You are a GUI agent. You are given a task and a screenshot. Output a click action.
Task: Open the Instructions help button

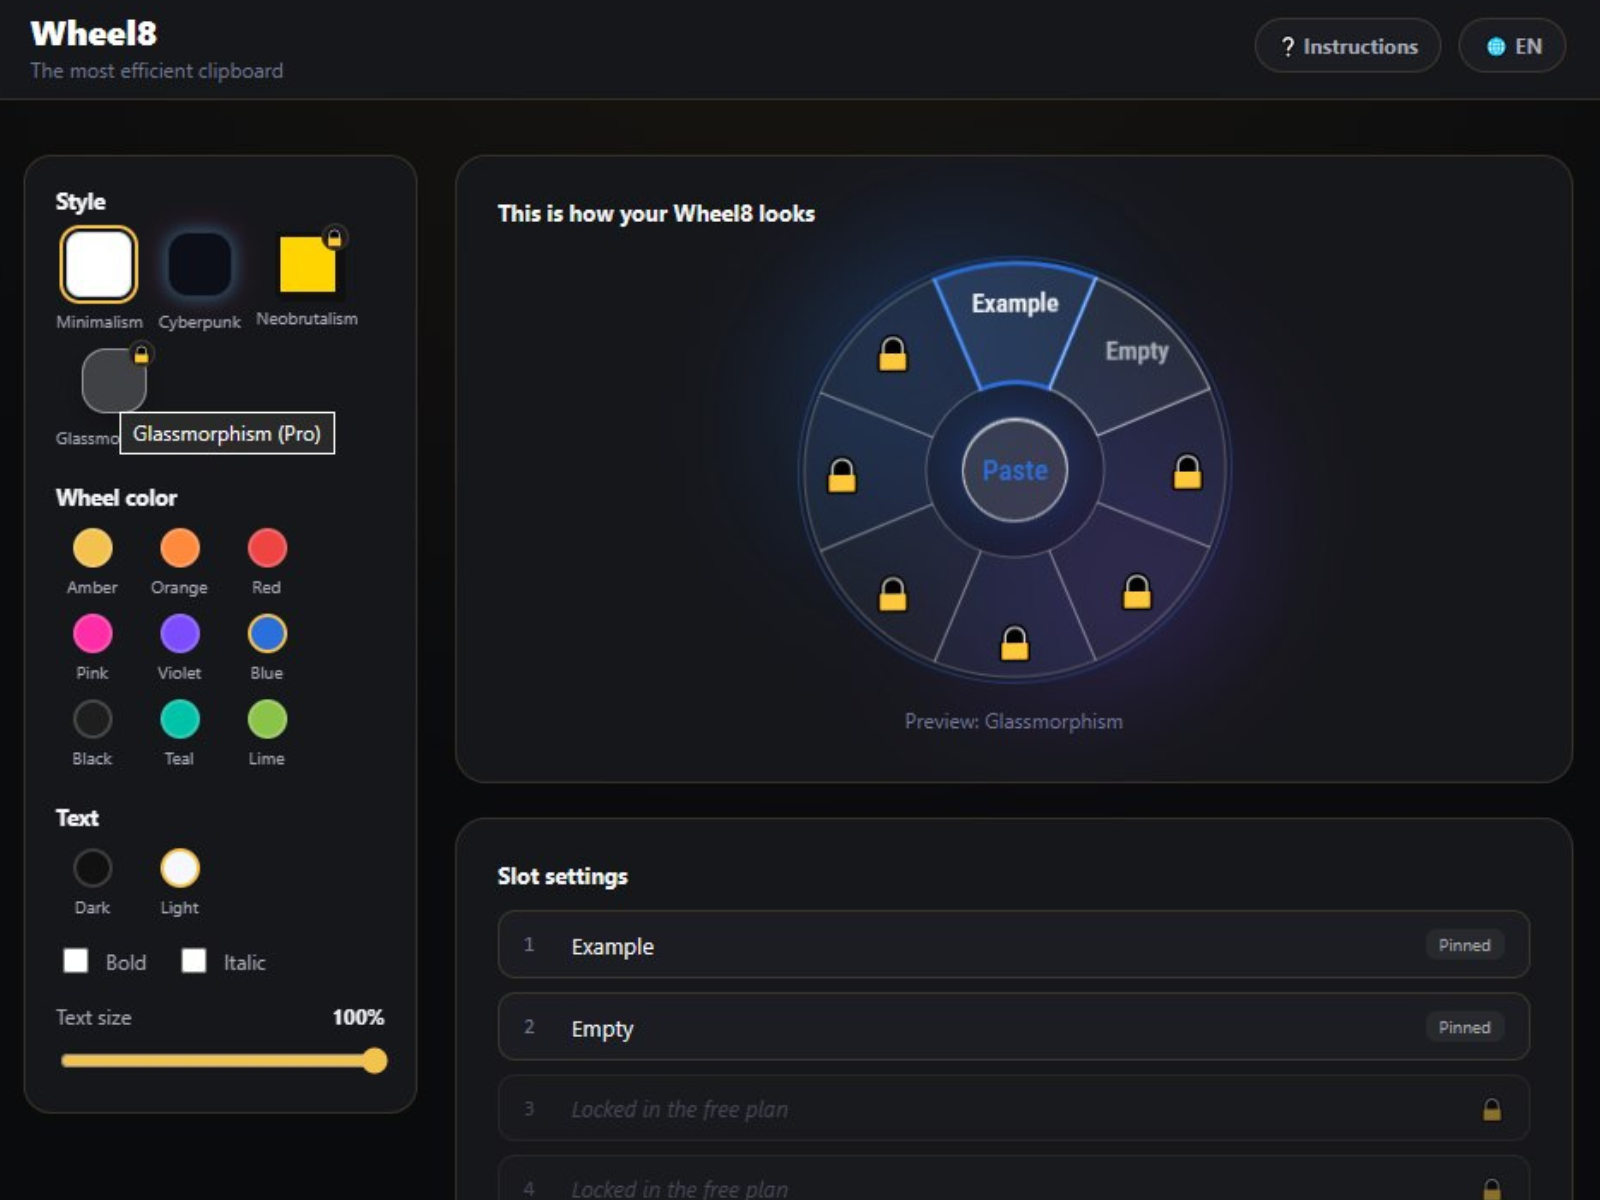1348,46
